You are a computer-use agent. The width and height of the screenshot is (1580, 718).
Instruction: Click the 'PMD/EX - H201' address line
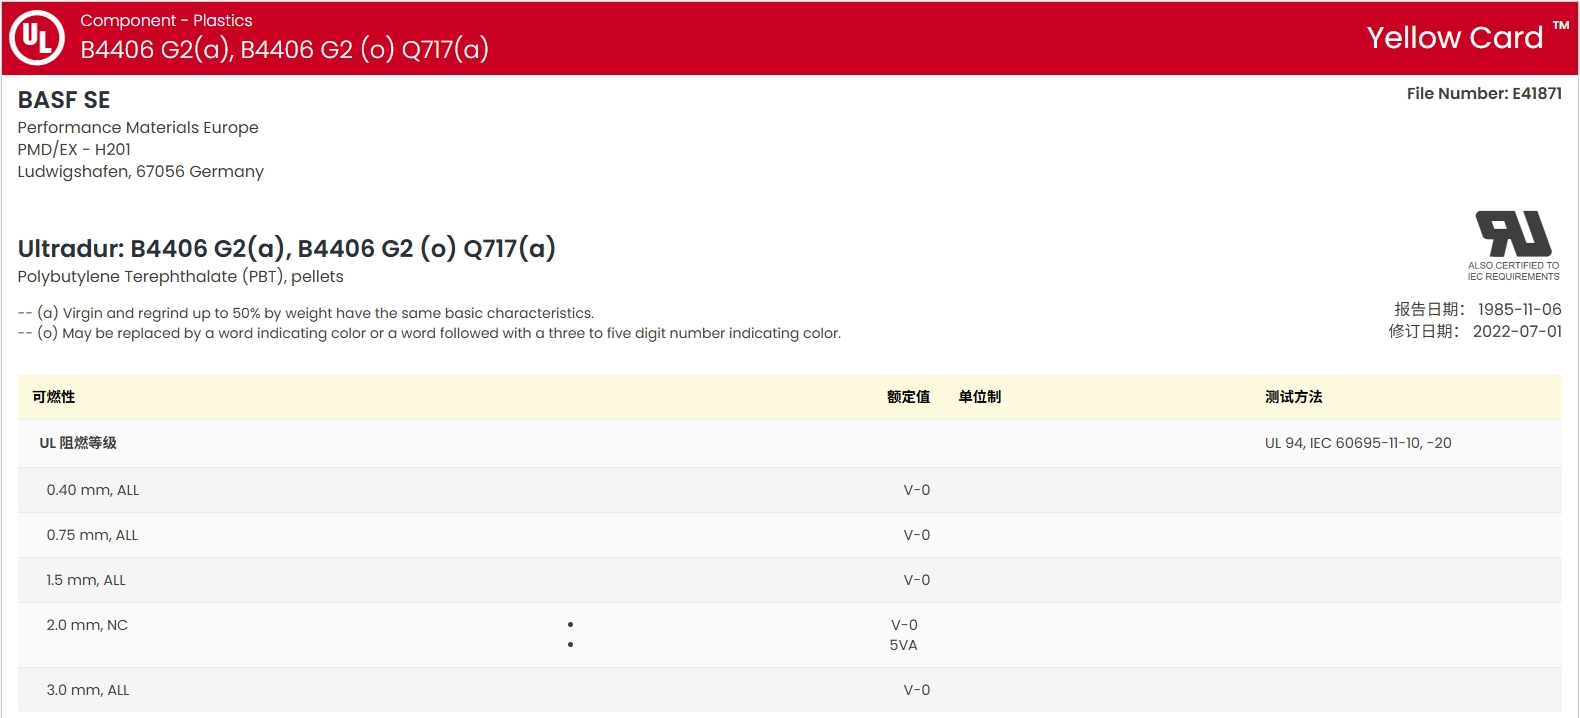(74, 149)
